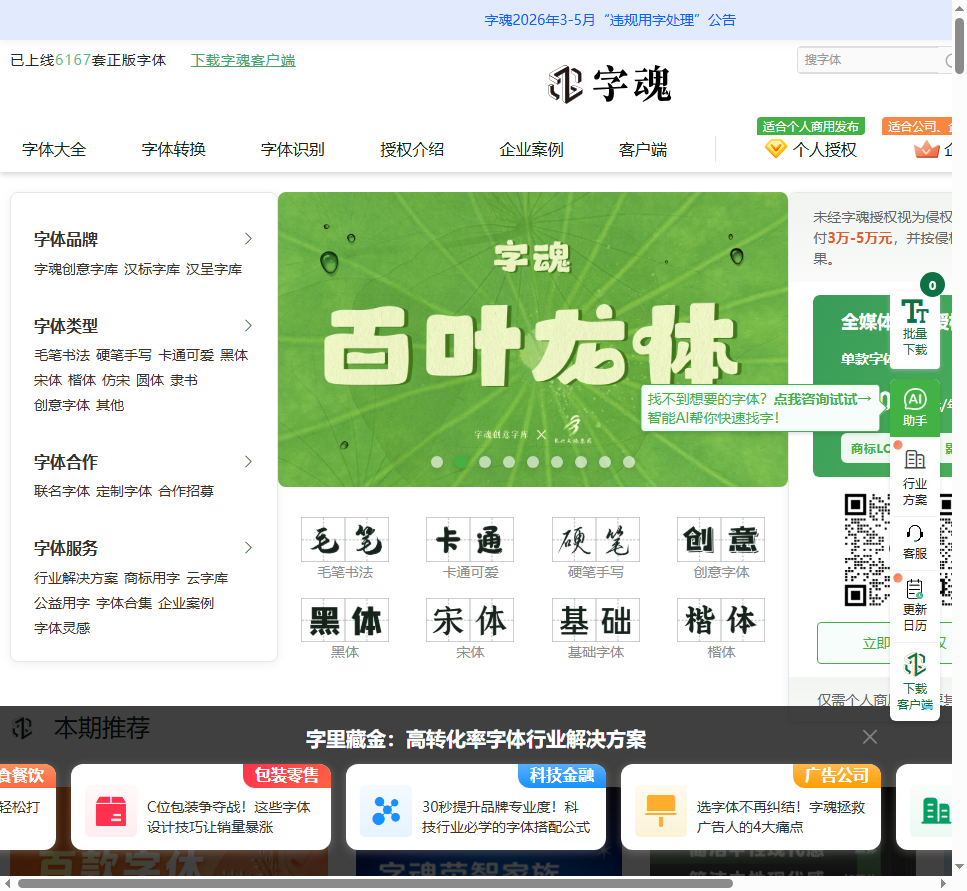Select the fourth banner carousel dot
Screen dimensions: 967x891
[x=509, y=462]
